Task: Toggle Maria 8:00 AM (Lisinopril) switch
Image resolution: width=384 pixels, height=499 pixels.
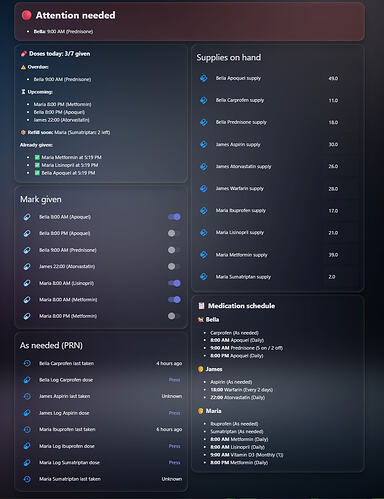Action: [174, 283]
